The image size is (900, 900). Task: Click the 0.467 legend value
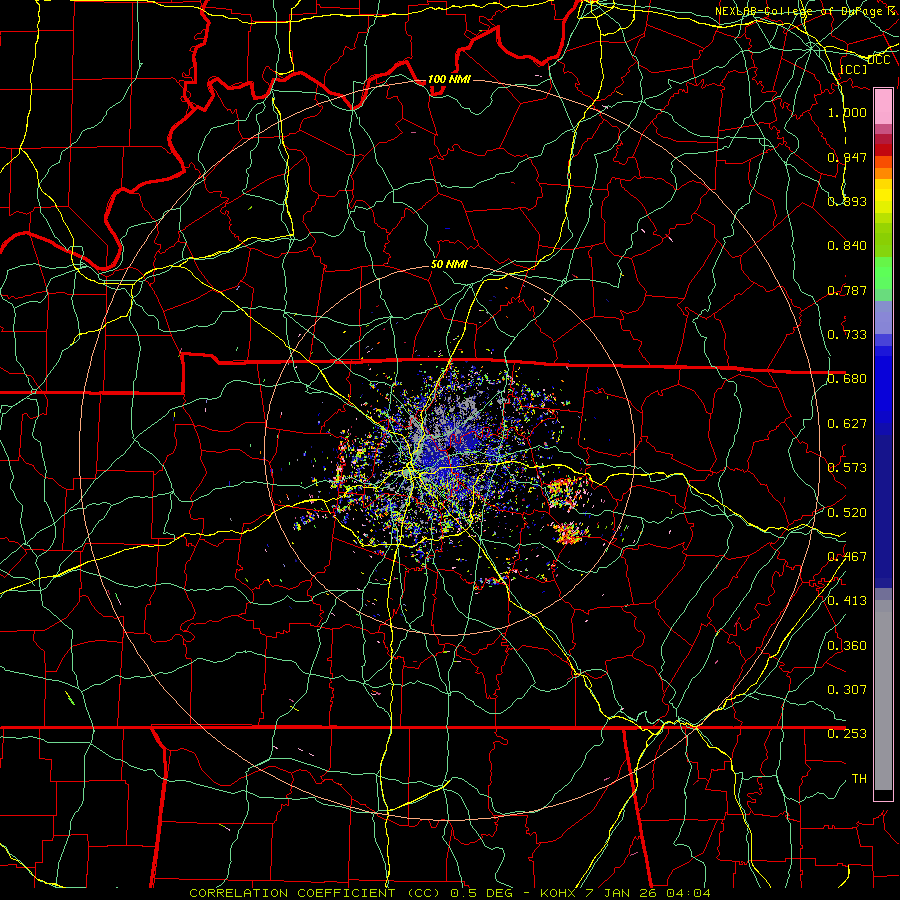(847, 557)
